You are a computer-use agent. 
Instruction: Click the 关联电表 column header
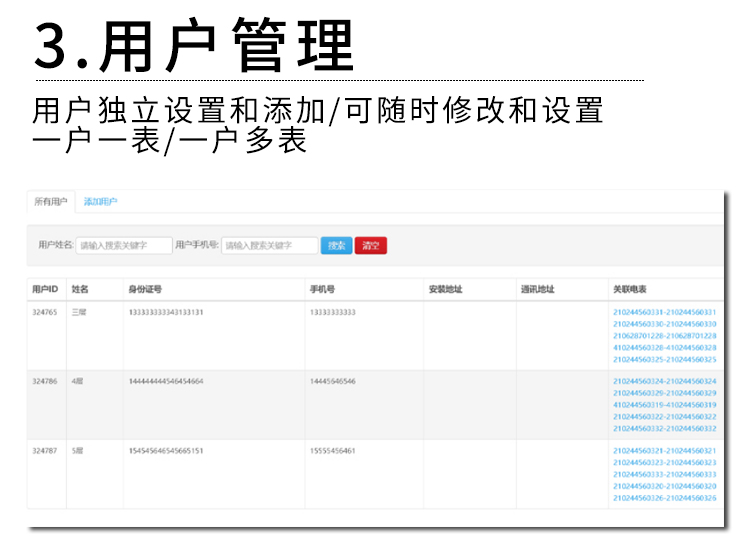tap(630, 289)
